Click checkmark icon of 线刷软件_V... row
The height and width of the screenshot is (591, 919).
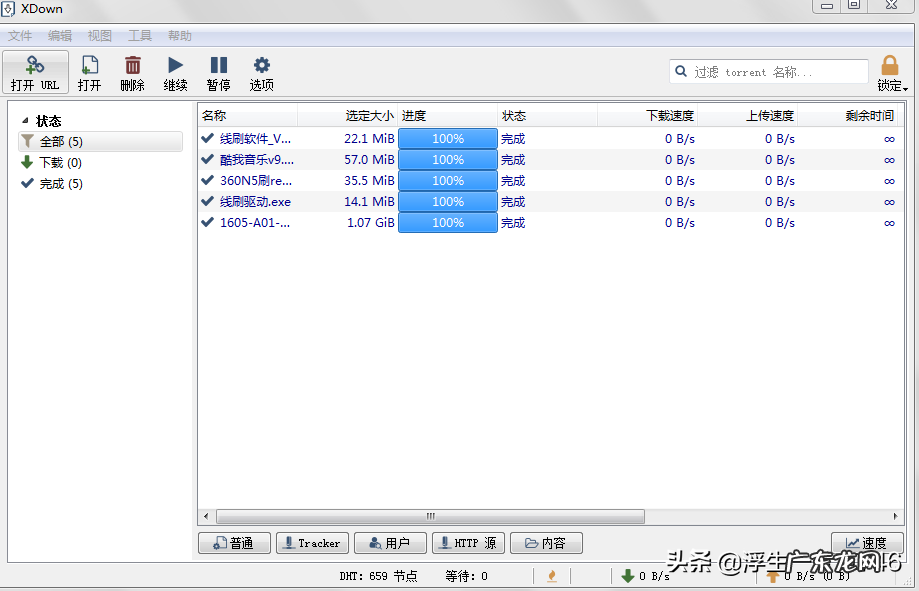point(207,138)
